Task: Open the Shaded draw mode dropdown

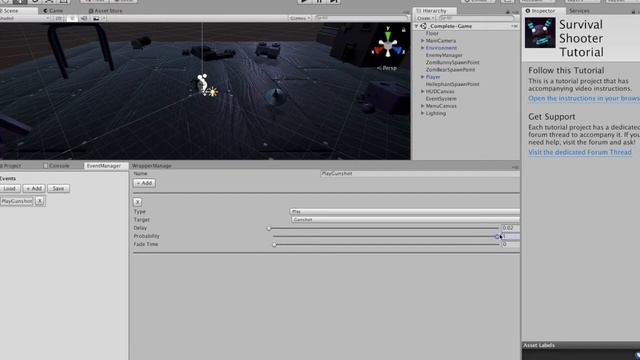Action: [x=24, y=18]
